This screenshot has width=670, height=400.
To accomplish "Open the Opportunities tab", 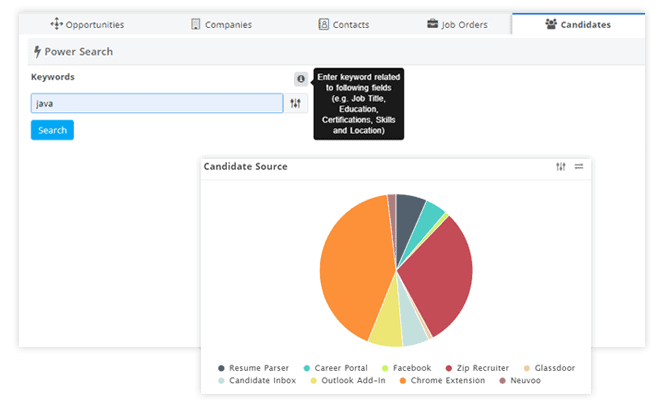I will click(87, 24).
